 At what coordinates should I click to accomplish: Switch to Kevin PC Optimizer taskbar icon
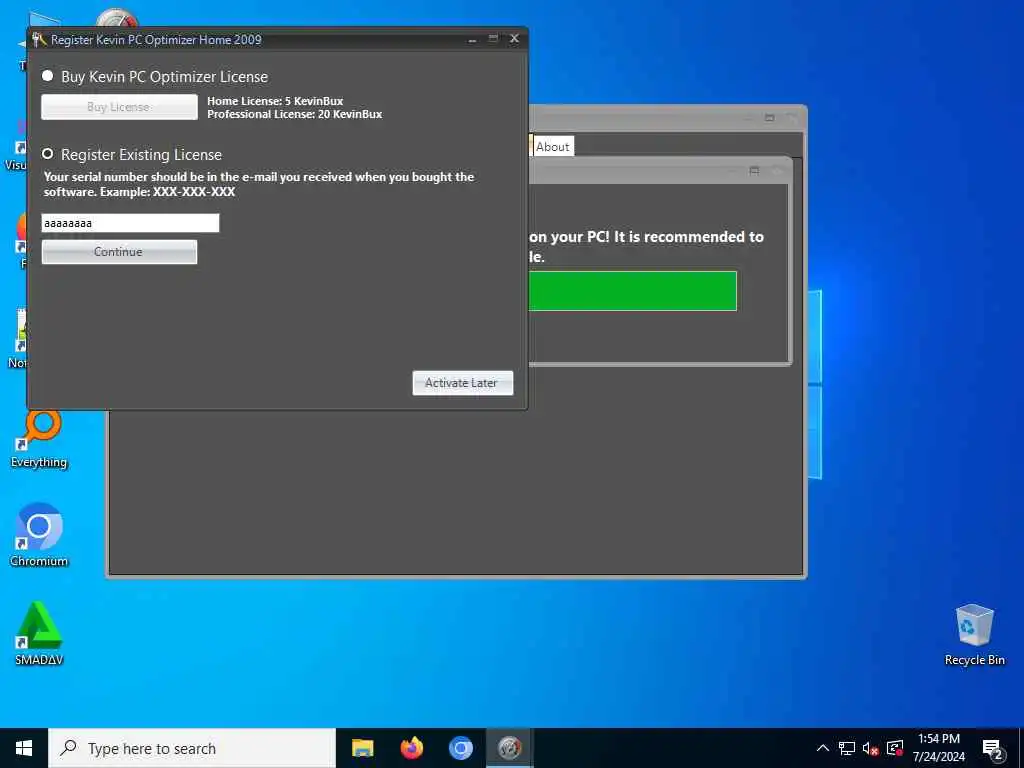click(509, 748)
